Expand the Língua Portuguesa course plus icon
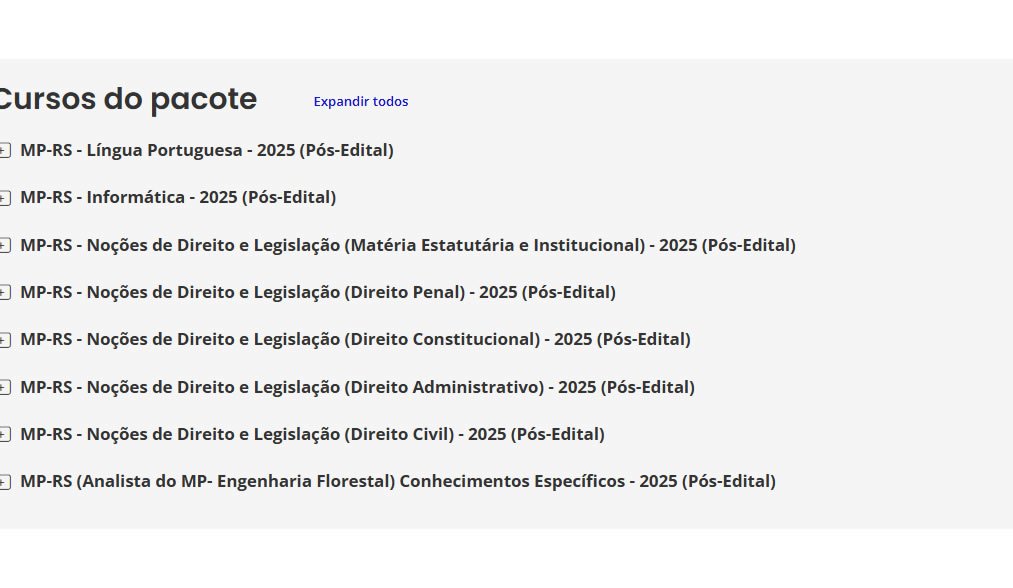Viewport: 1013px width, 588px height. coord(5,151)
